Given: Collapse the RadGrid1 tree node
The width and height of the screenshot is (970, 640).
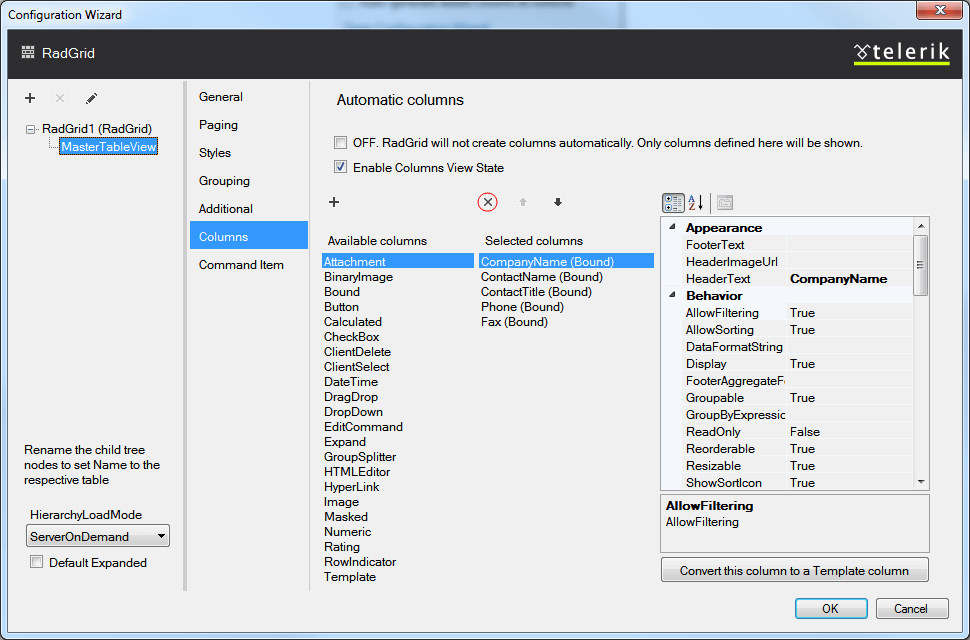Looking at the screenshot, I should [x=31, y=129].
